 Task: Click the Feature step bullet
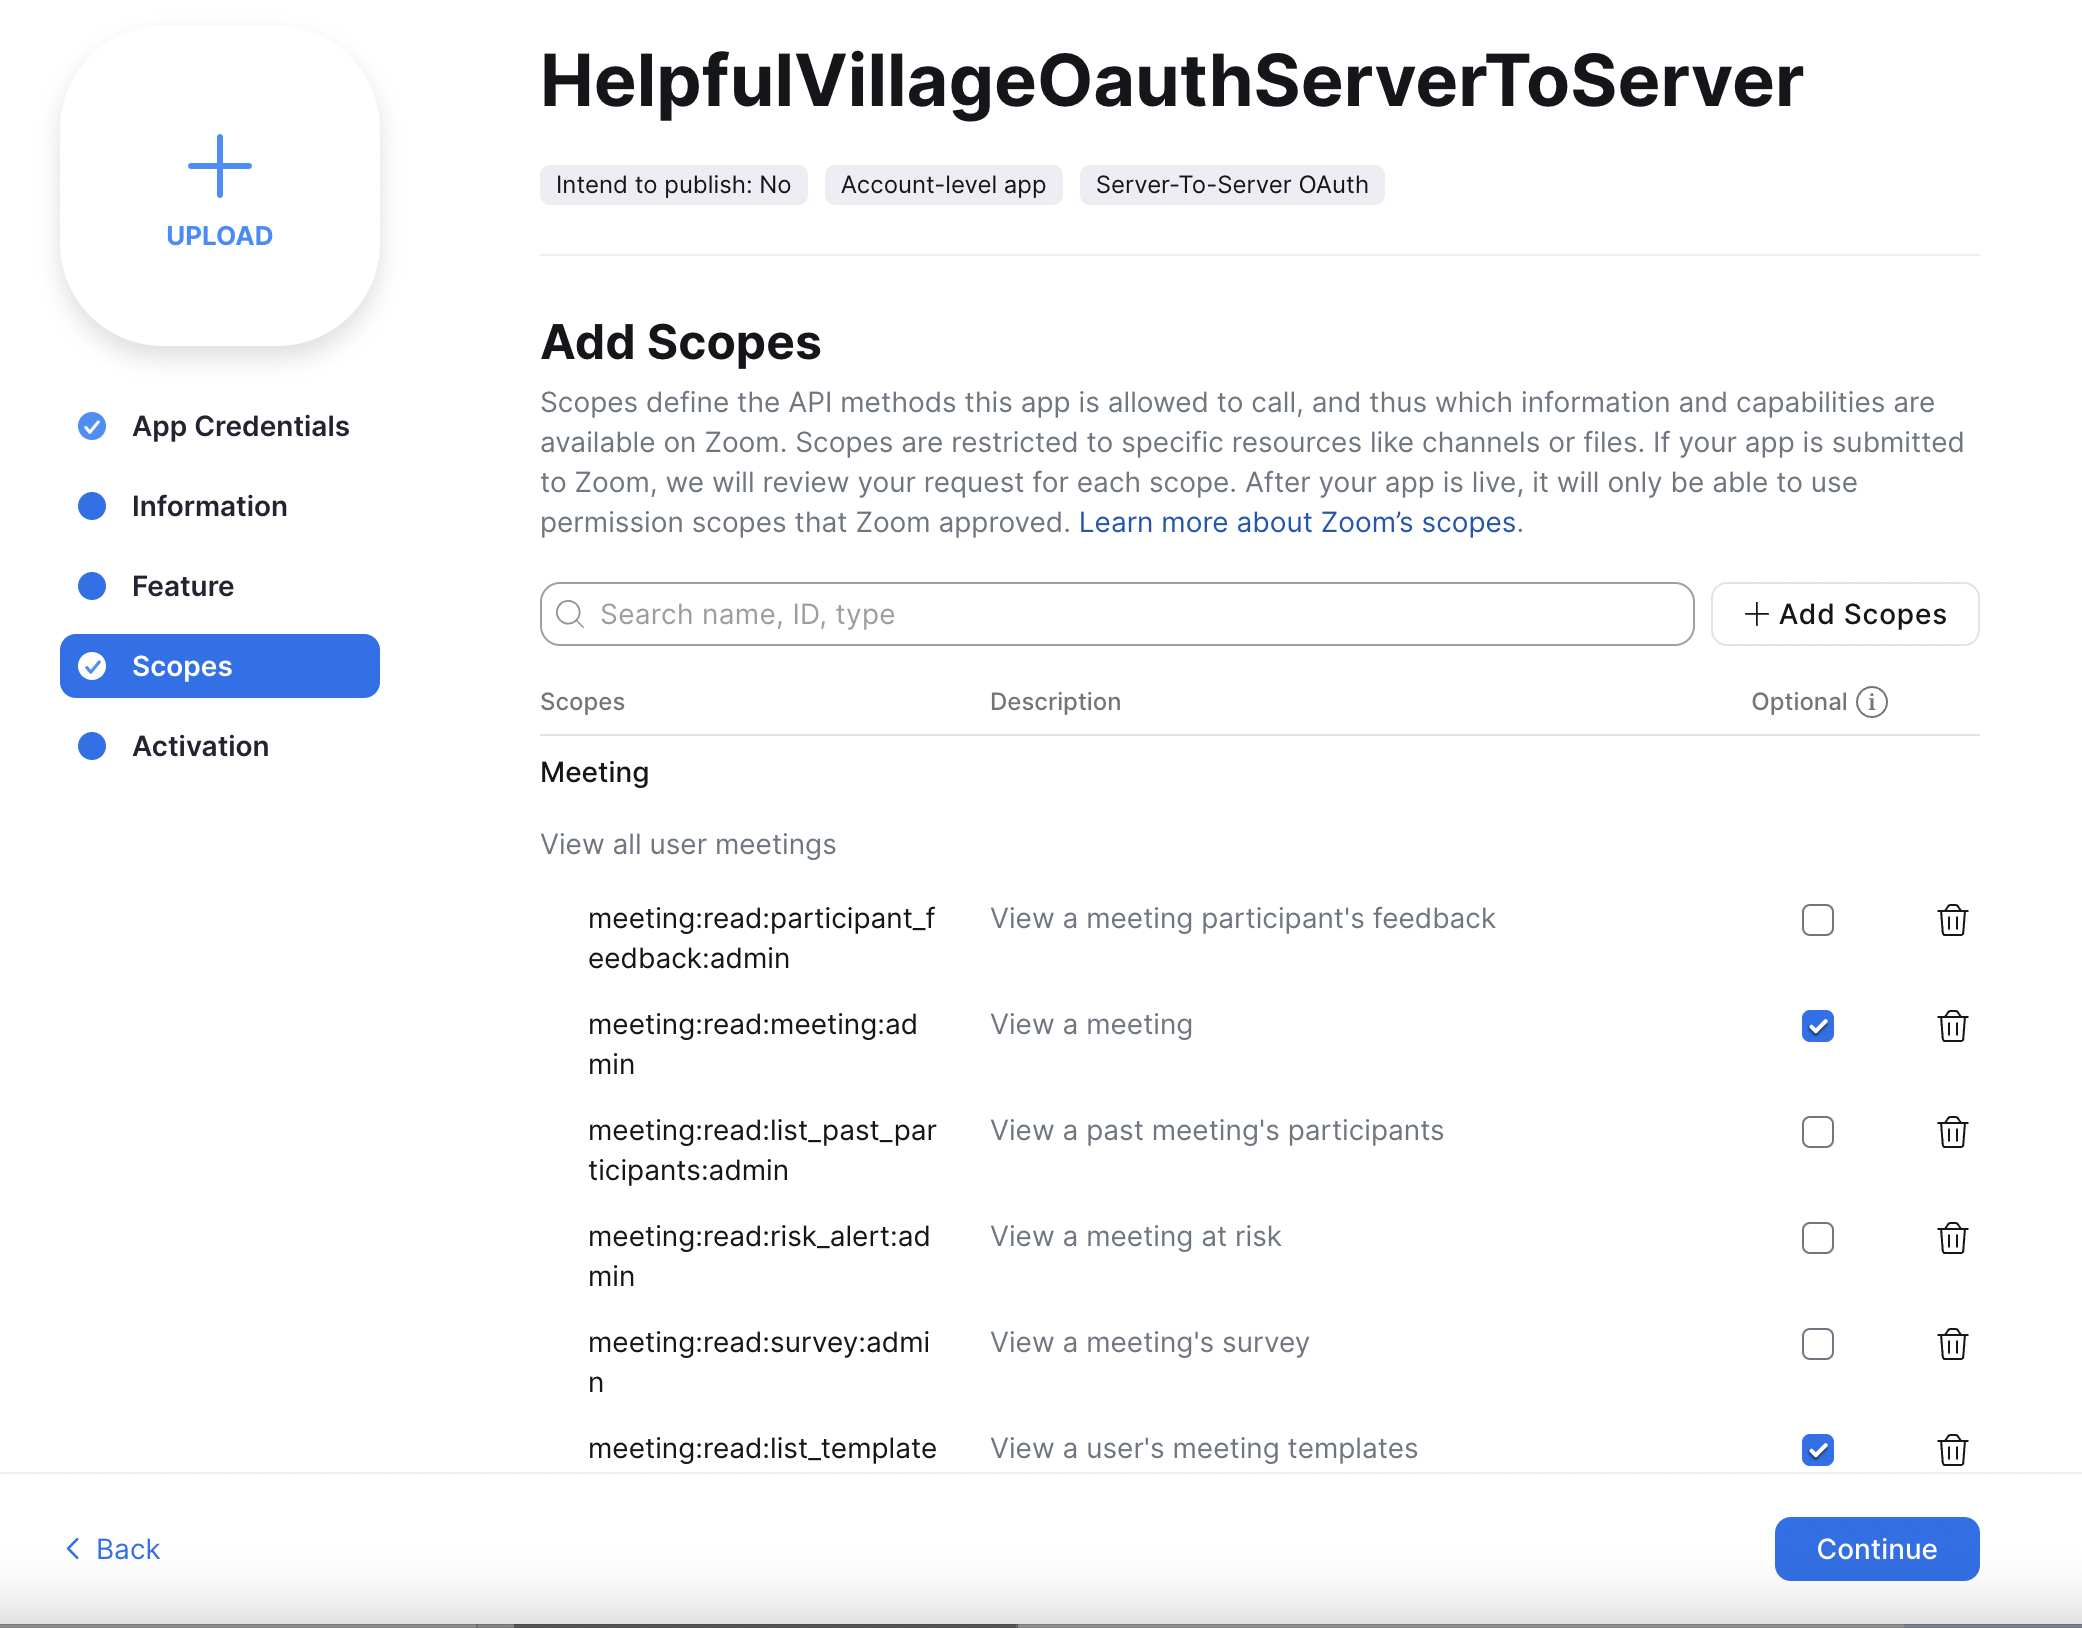click(92, 586)
